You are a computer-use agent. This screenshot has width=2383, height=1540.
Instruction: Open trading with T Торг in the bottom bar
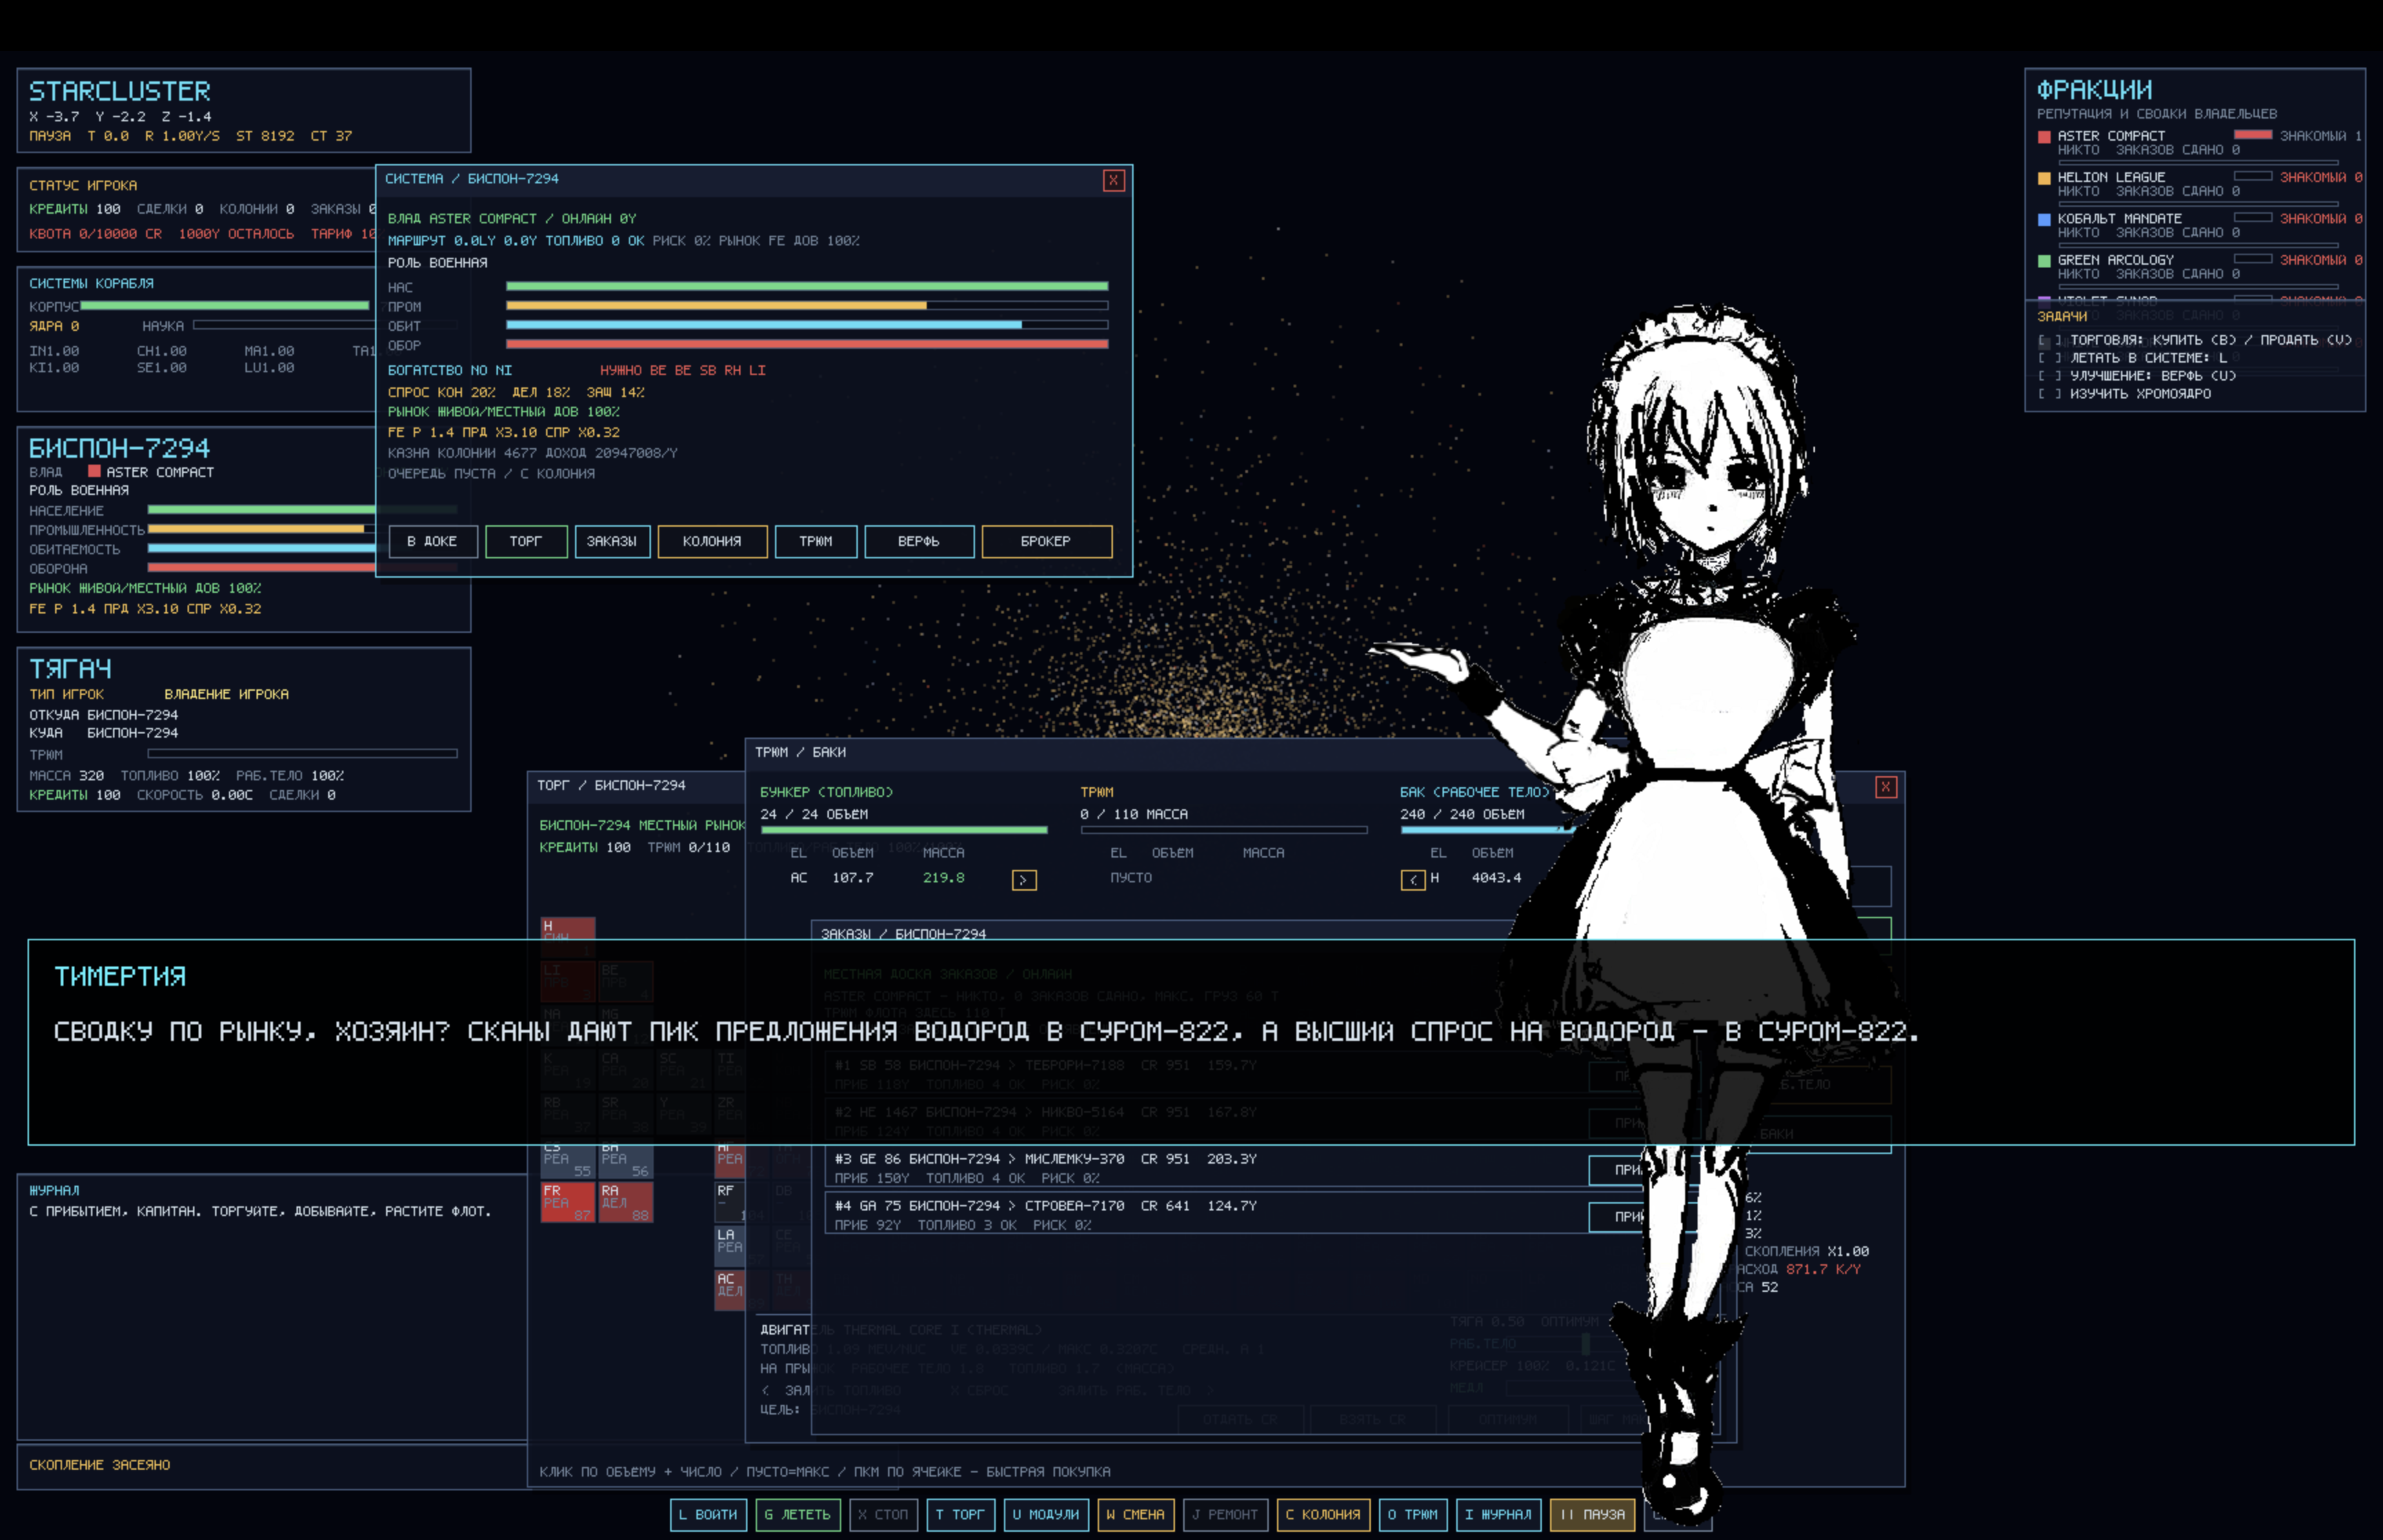coord(960,1515)
